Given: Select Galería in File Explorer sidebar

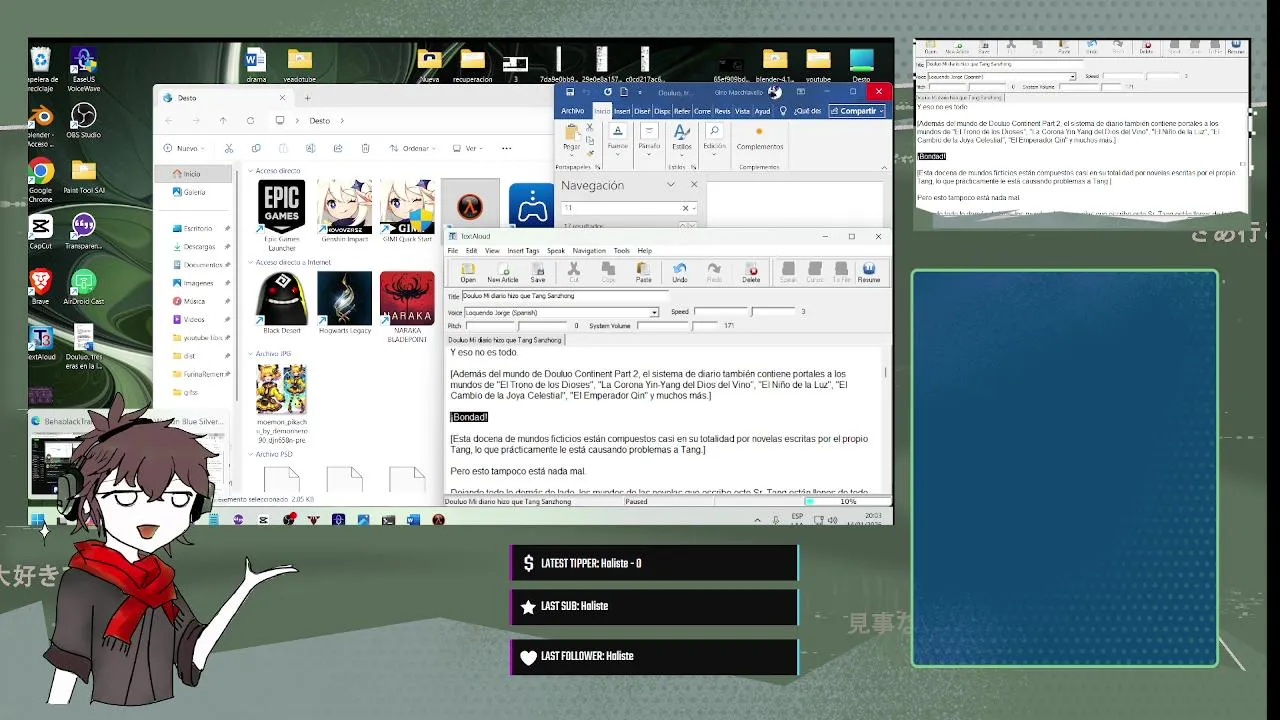Looking at the screenshot, I should coord(192,192).
